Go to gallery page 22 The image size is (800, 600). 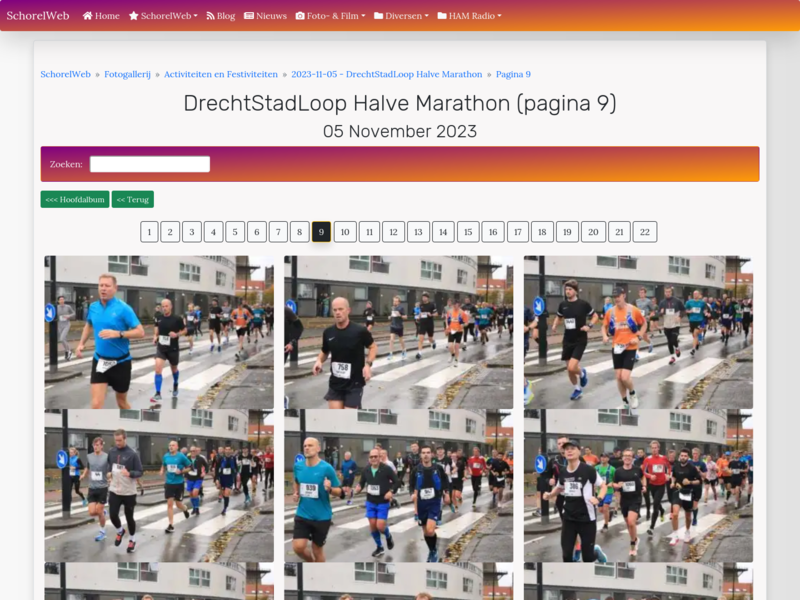[x=645, y=232]
